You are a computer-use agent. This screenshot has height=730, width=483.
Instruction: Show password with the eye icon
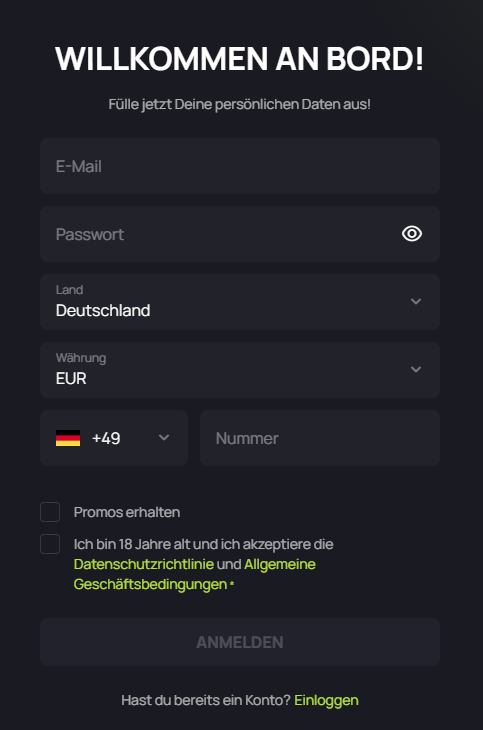pyautogui.click(x=412, y=234)
